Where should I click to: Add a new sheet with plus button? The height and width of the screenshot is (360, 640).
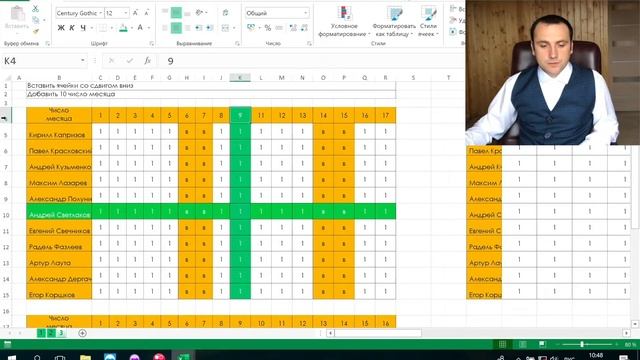coord(82,333)
